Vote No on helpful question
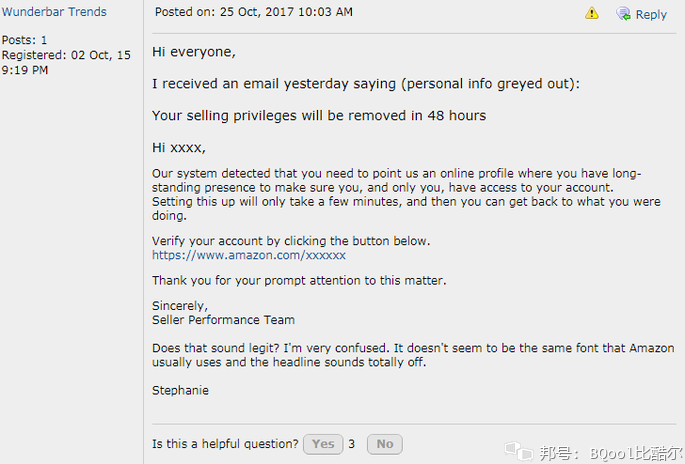The height and width of the screenshot is (464, 685). pyautogui.click(x=385, y=444)
